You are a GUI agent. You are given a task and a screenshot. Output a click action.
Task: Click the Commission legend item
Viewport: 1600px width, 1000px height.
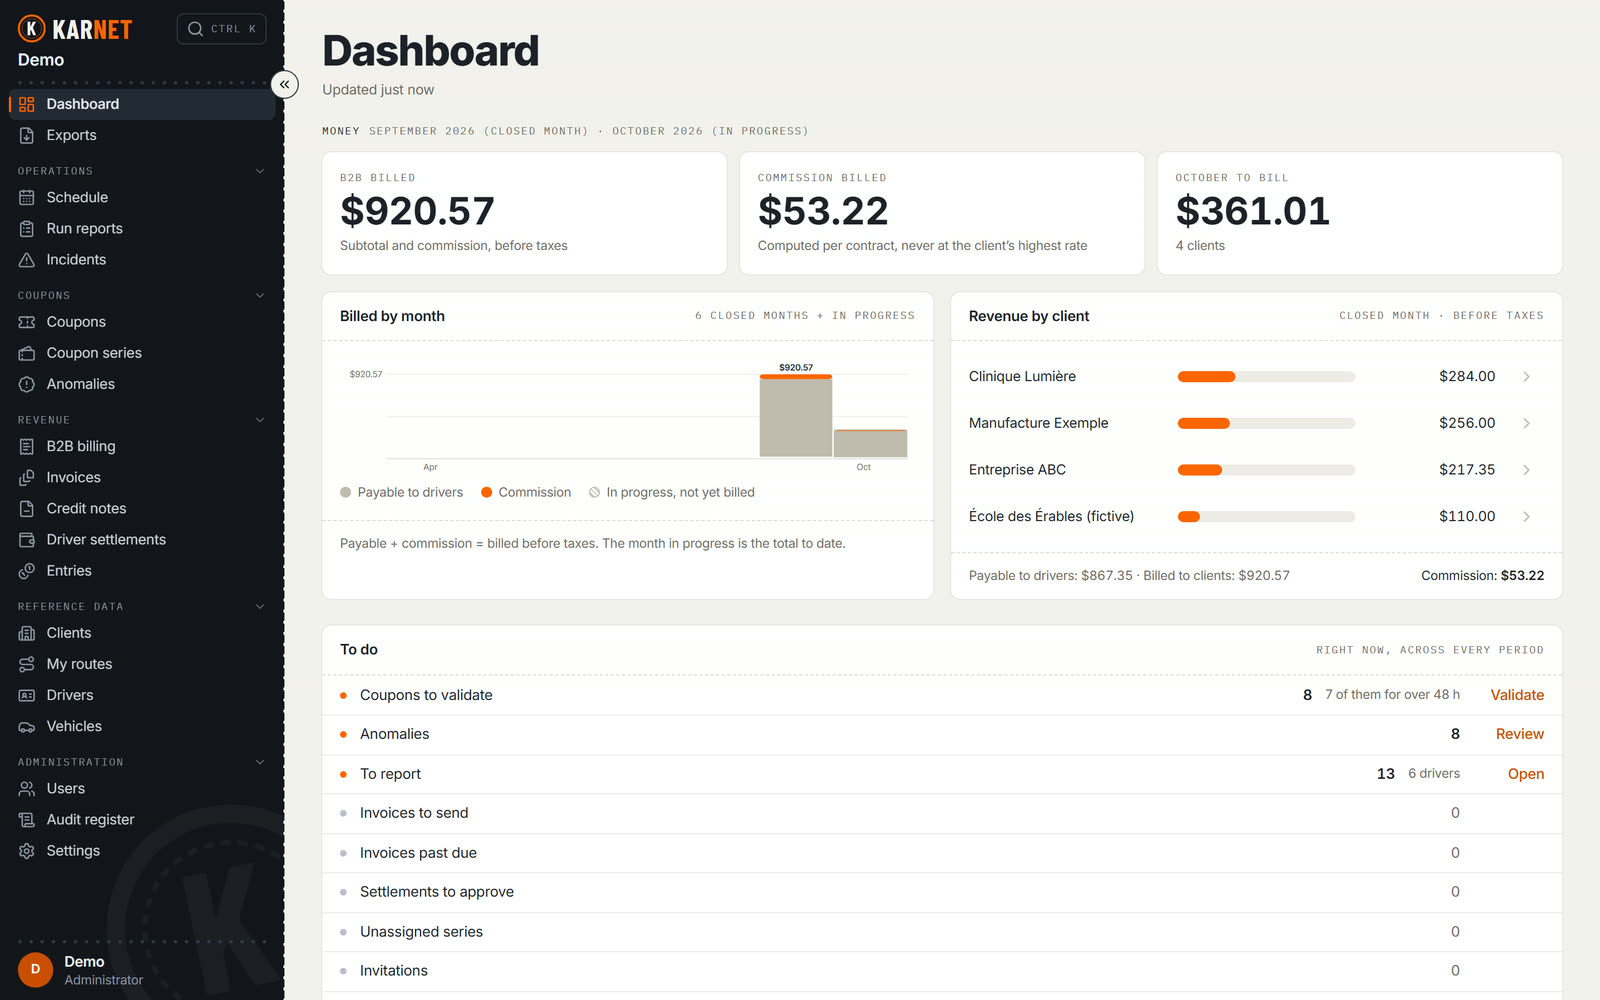(x=526, y=492)
